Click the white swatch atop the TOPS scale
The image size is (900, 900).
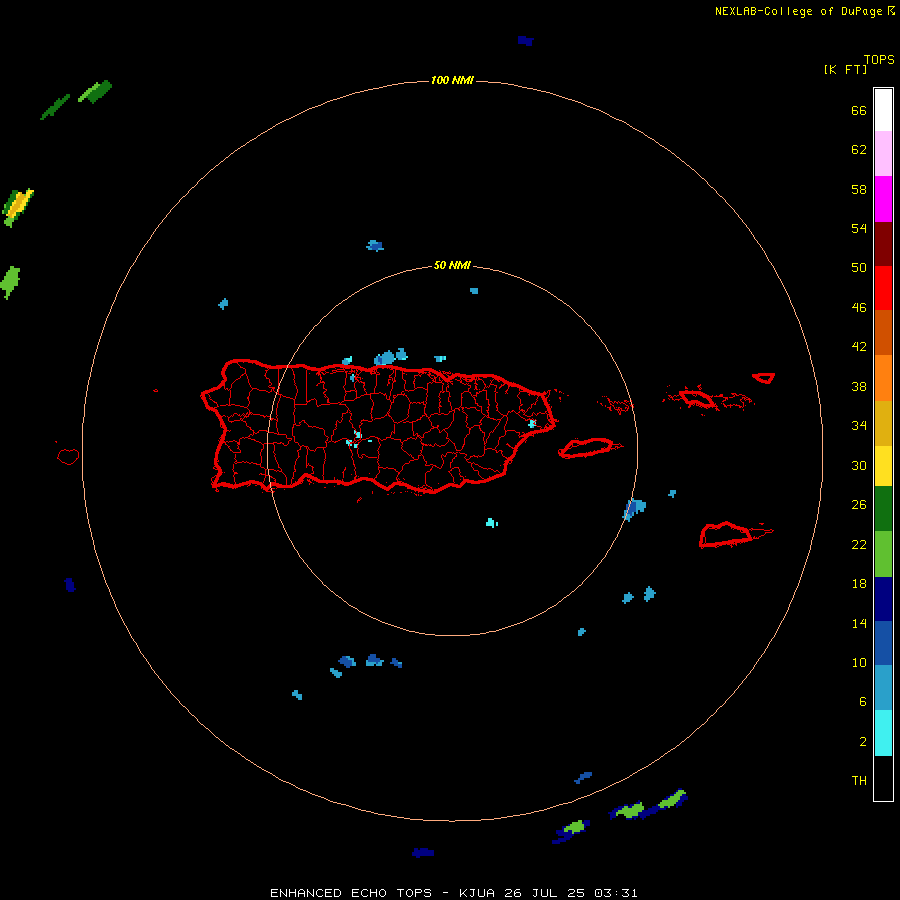pyautogui.click(x=883, y=110)
